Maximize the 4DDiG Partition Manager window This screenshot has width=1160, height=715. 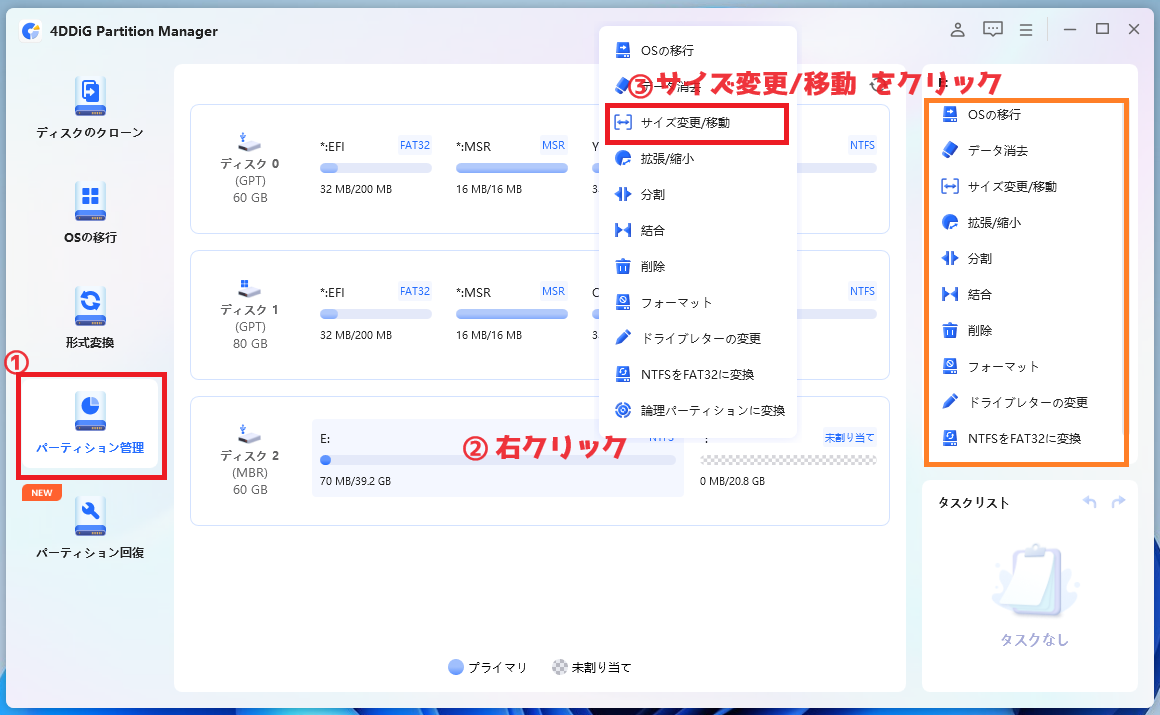[1102, 30]
